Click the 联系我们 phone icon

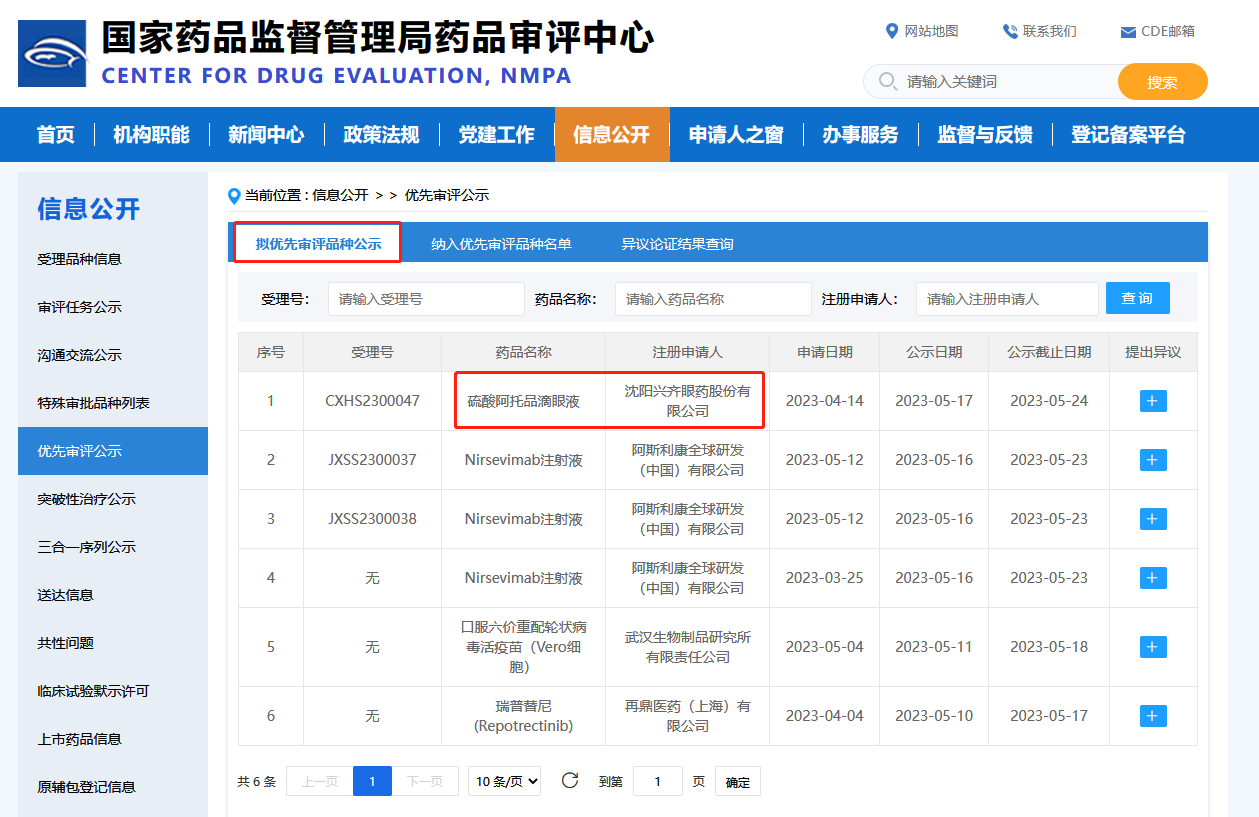coord(1010,31)
